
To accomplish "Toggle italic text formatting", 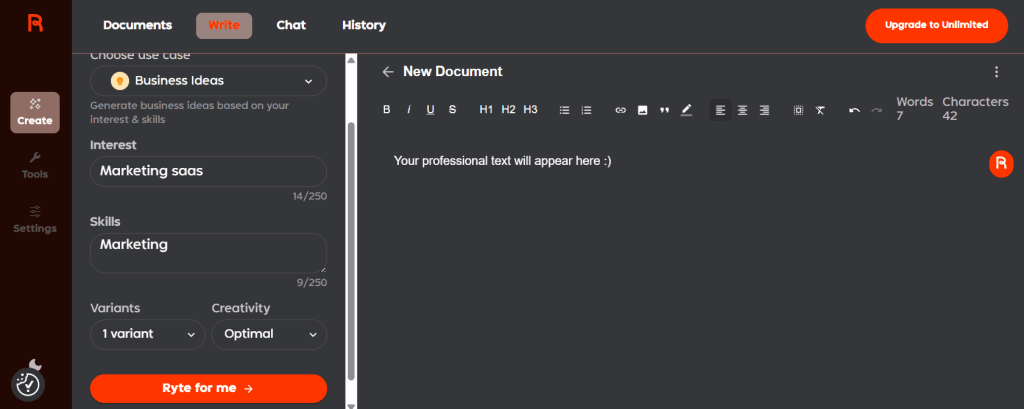I will pyautogui.click(x=409, y=110).
